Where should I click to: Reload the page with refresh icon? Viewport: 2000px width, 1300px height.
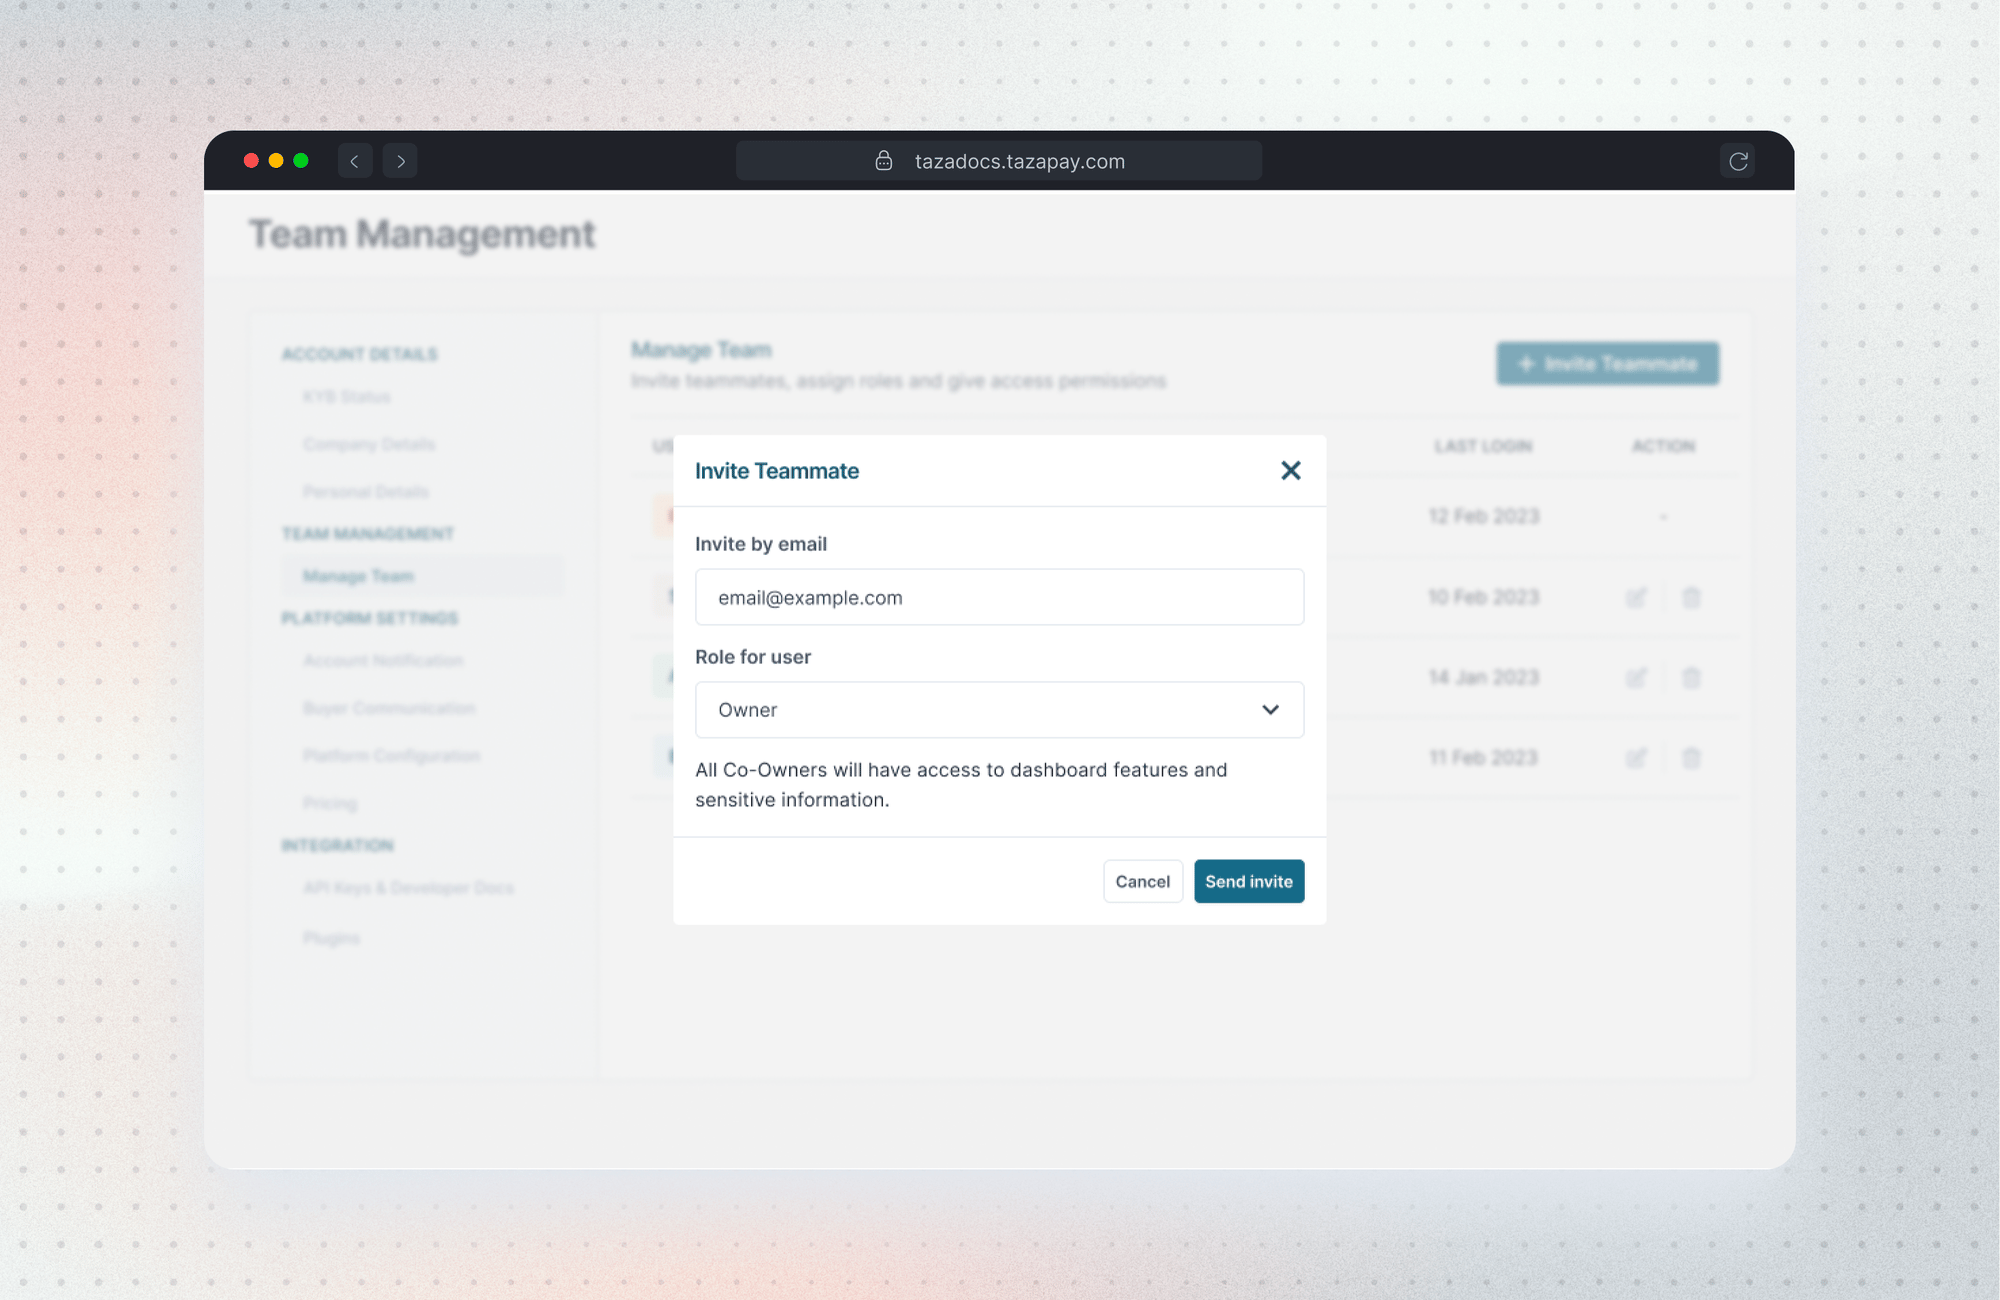[x=1738, y=161]
